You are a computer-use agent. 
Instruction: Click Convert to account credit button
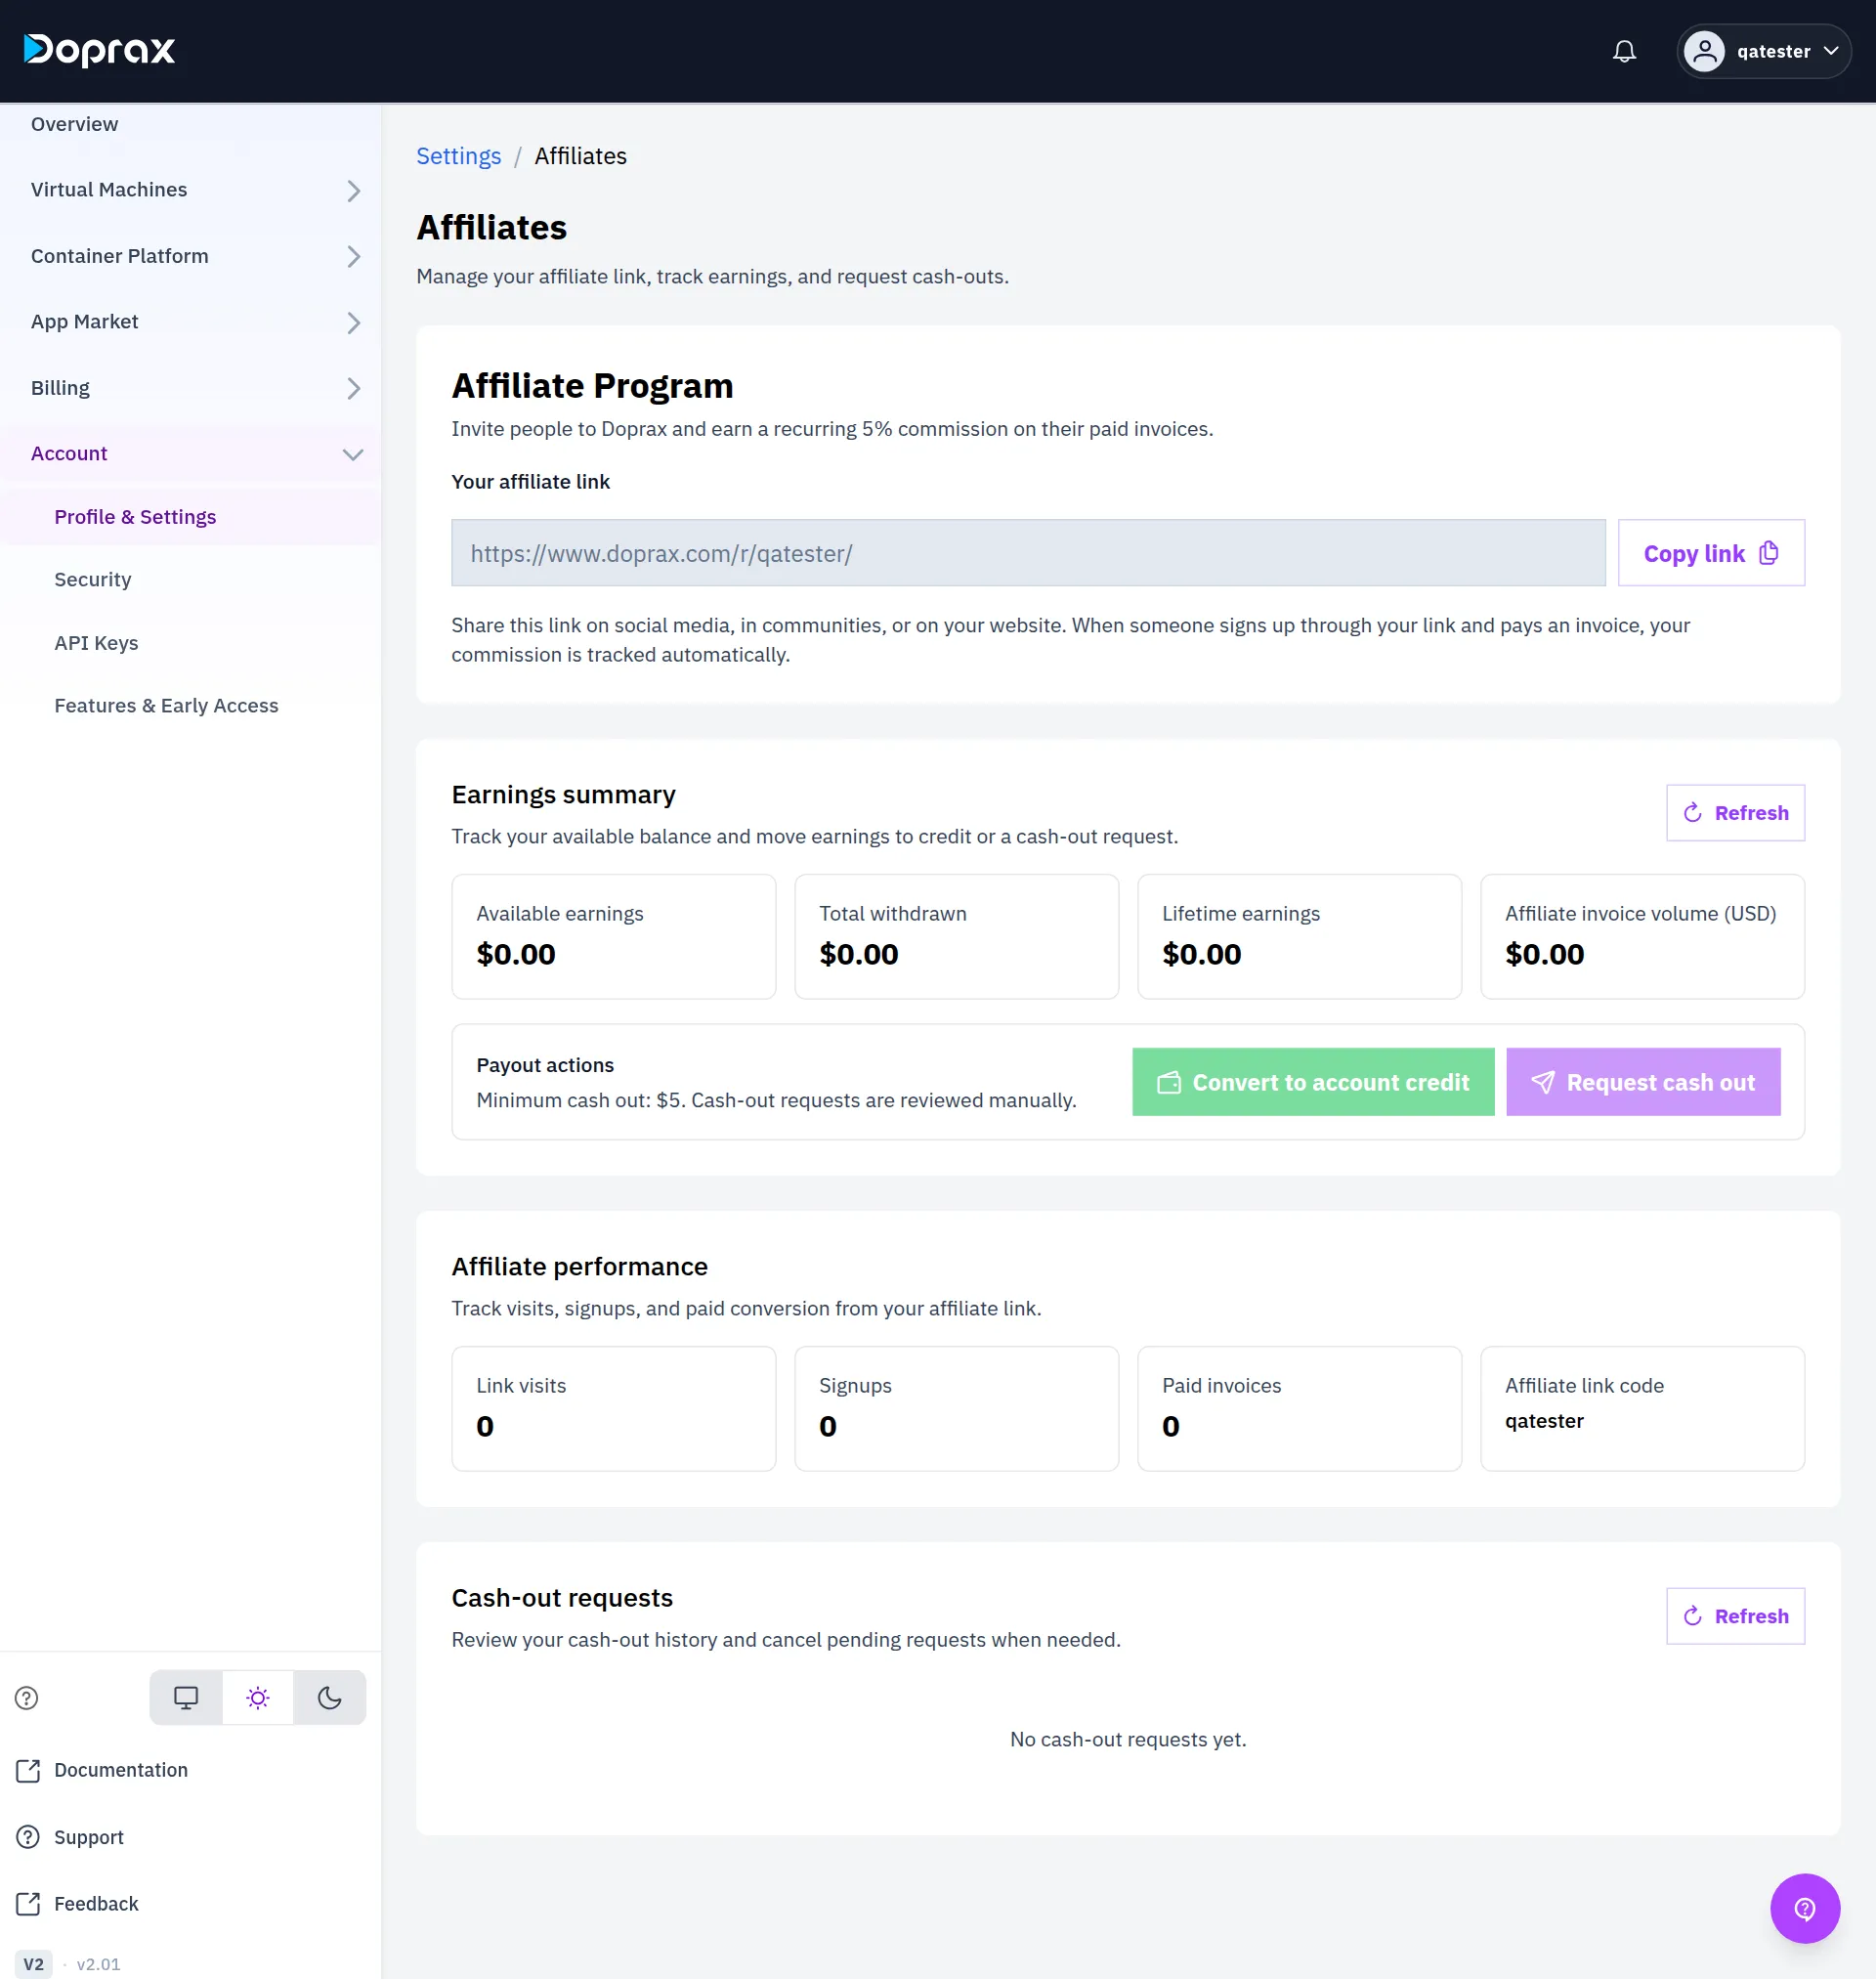coord(1313,1082)
